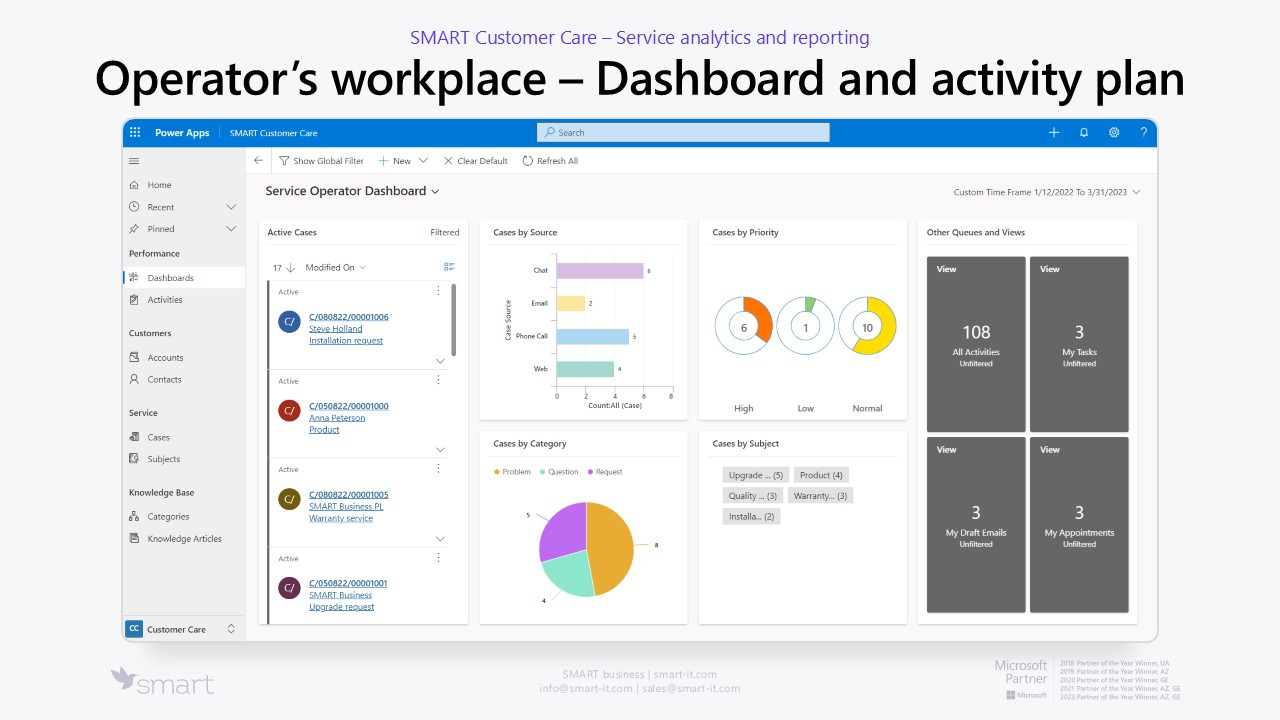Open the Power Apps app launcher waffle

(x=135, y=133)
